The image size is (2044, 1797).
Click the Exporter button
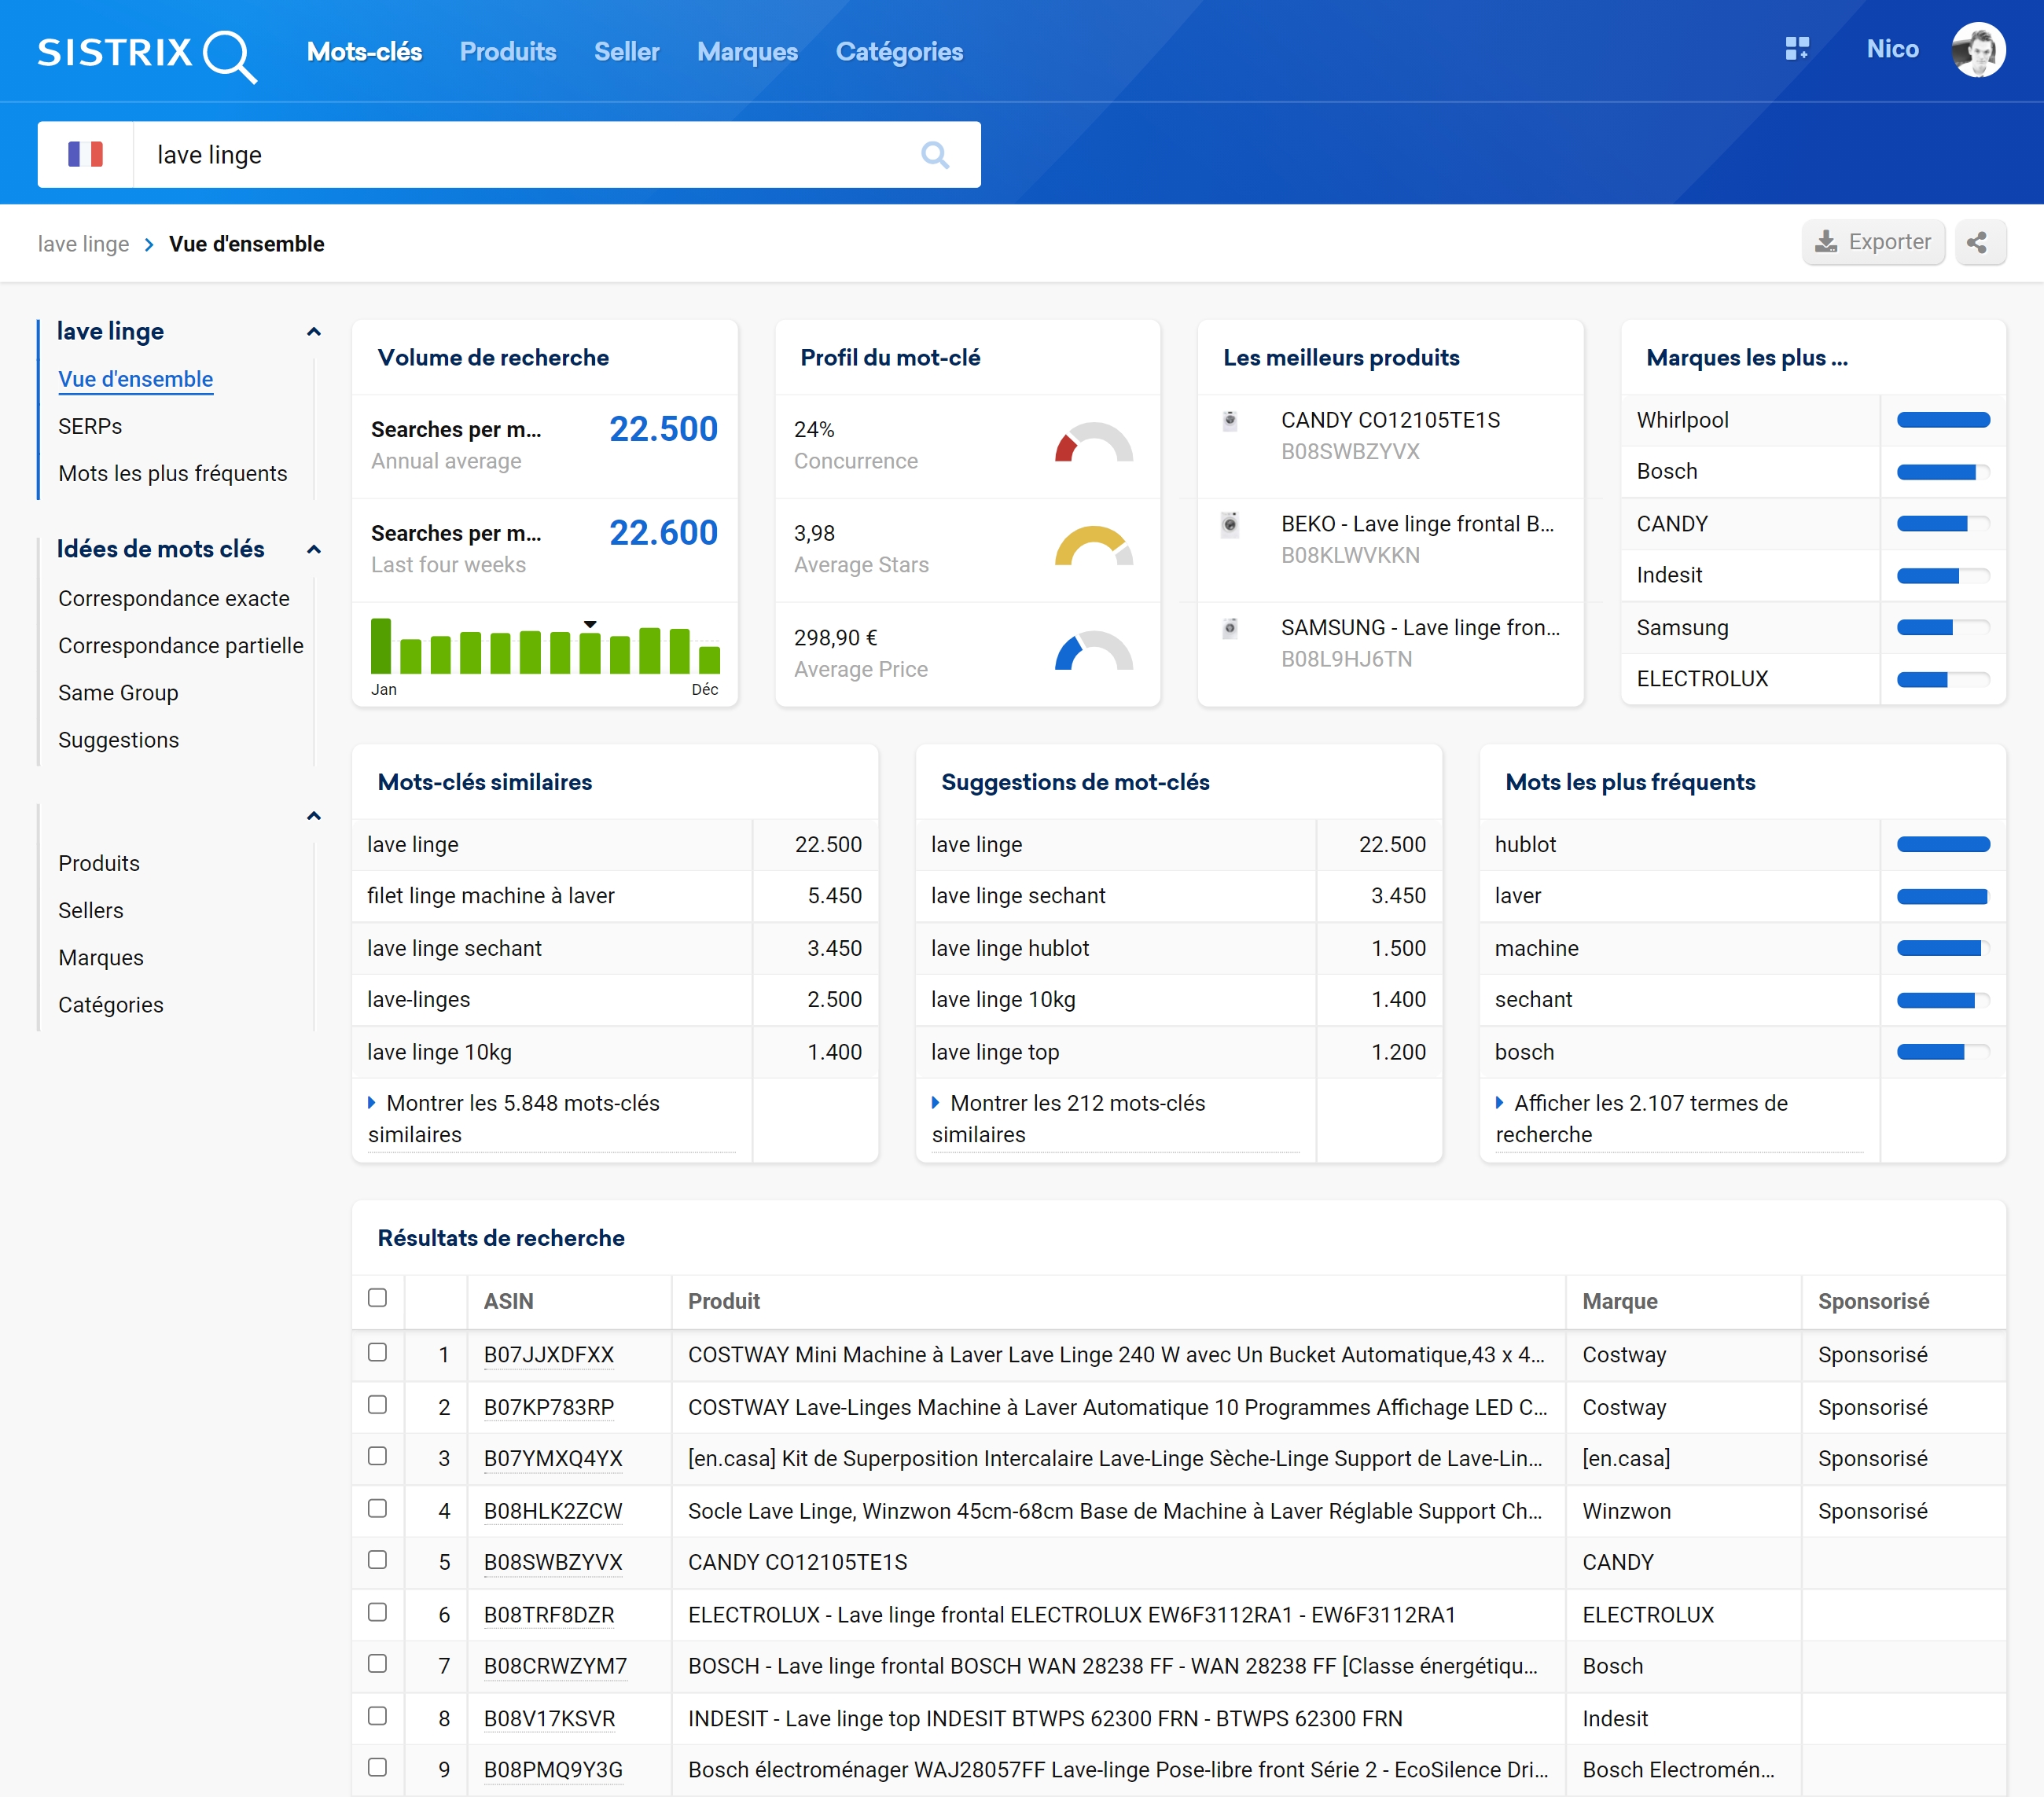(x=1873, y=243)
